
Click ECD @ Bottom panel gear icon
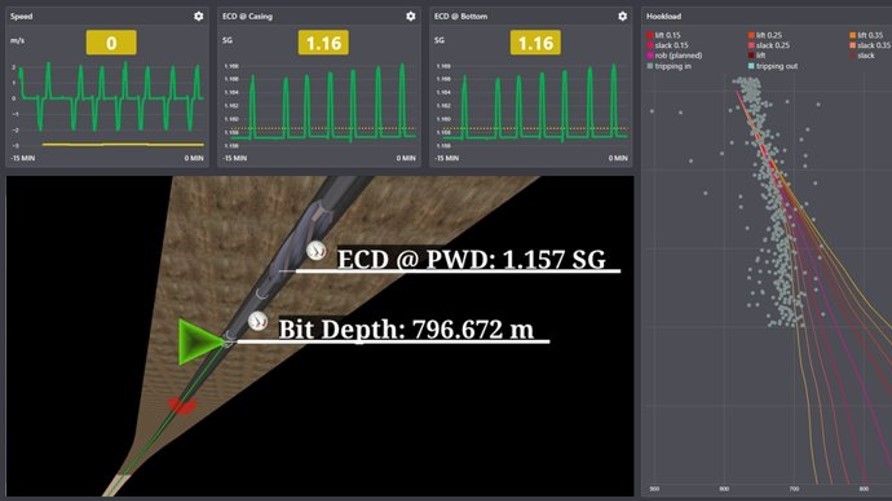(x=622, y=16)
